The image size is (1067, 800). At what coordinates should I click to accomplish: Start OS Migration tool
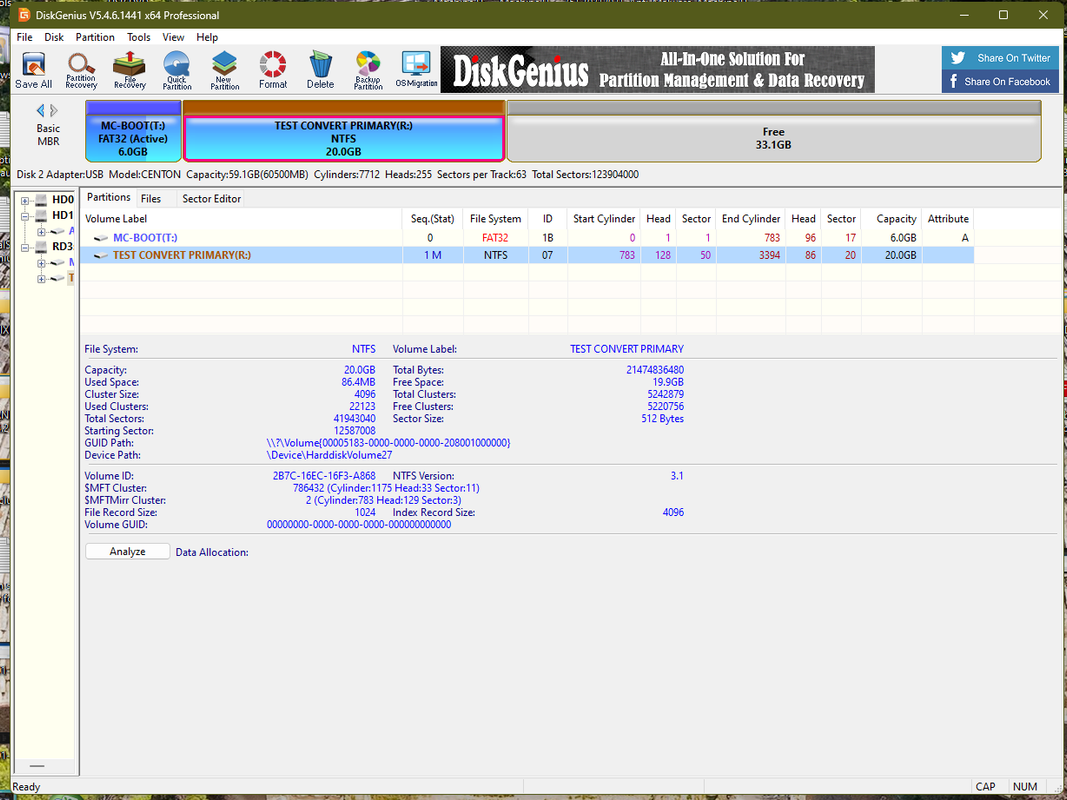coord(416,70)
